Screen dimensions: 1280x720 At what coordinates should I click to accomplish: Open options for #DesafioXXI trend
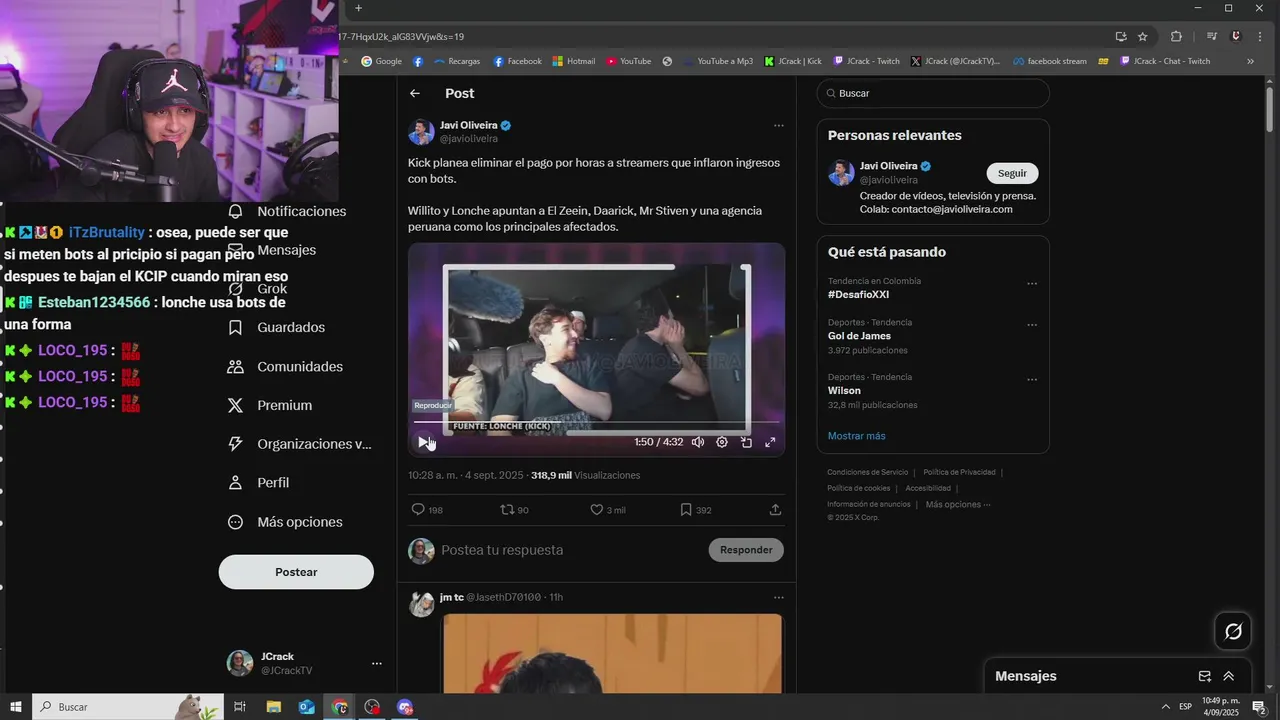(1032, 284)
